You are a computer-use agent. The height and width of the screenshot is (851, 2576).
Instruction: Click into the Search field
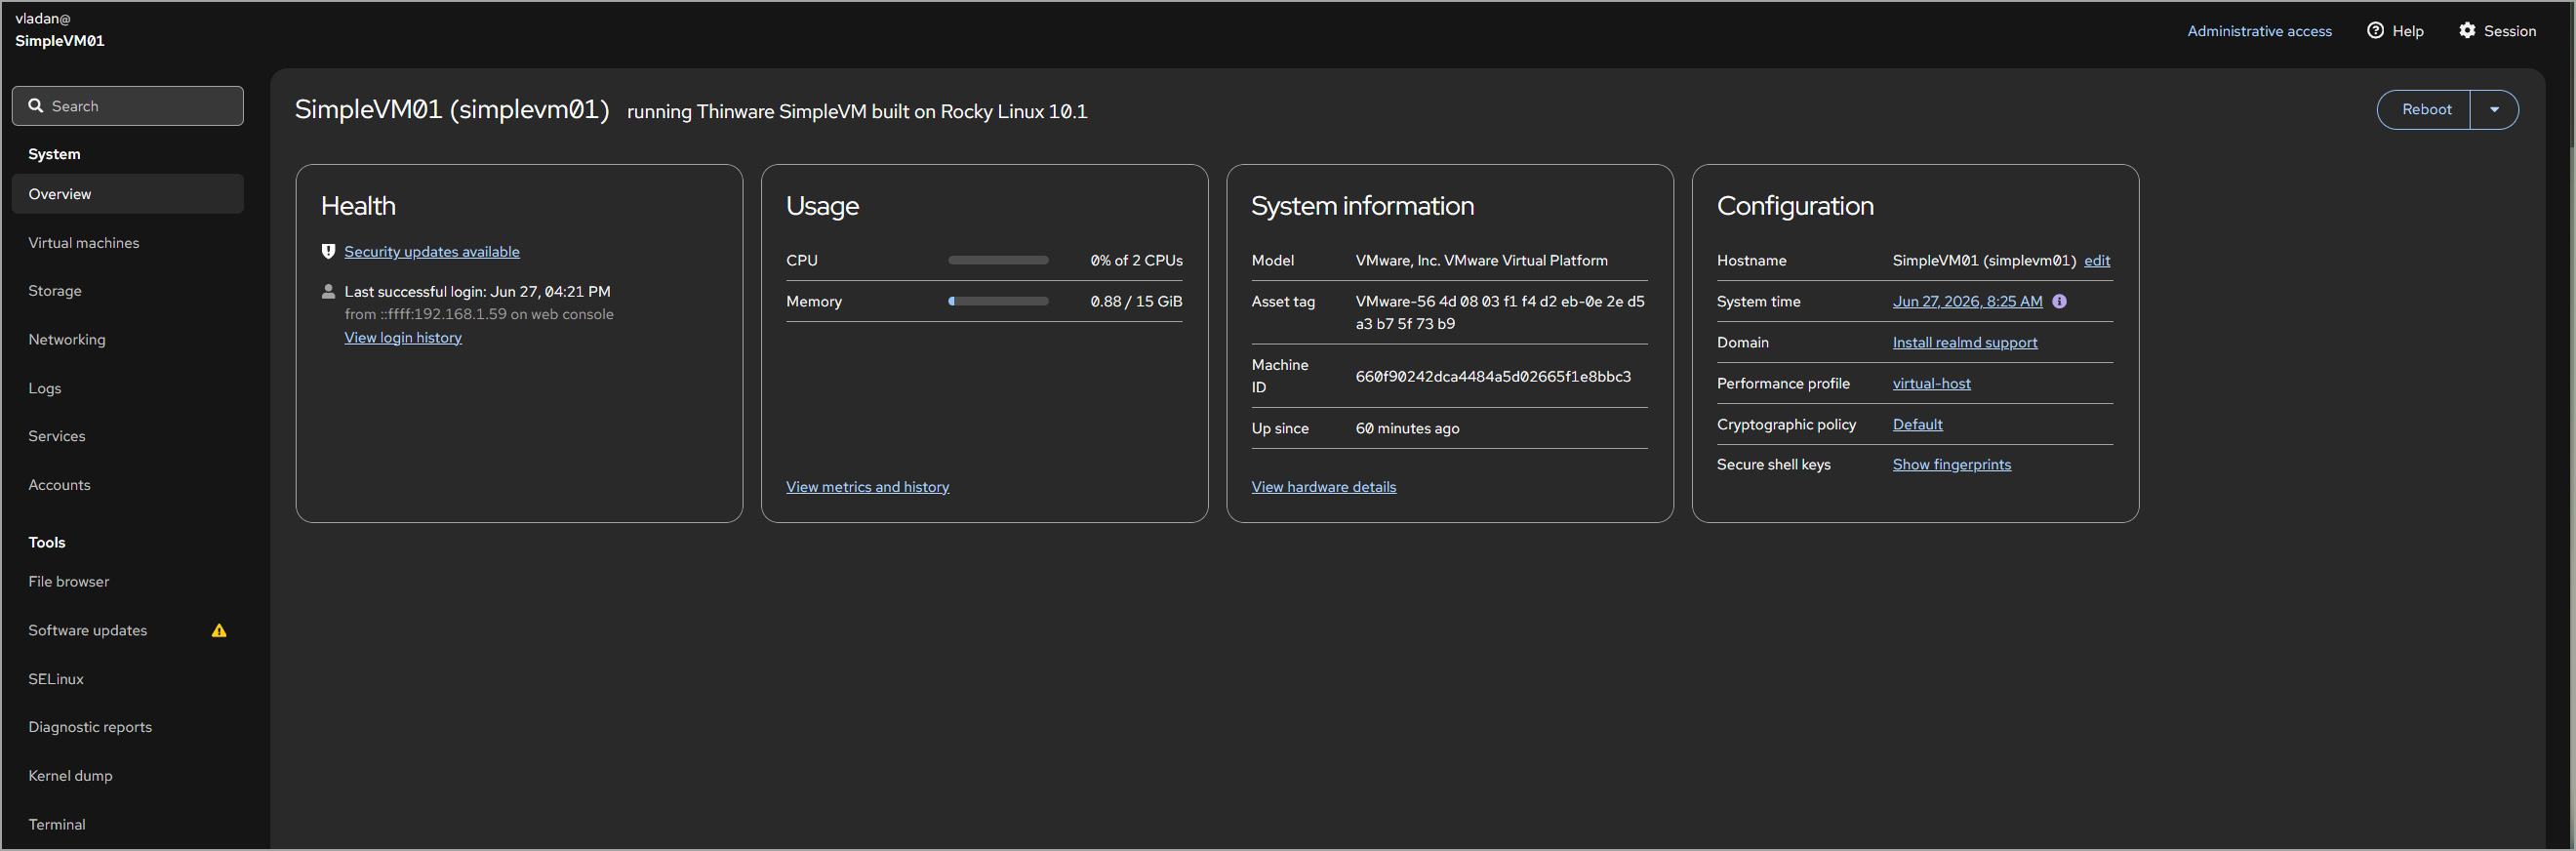(x=128, y=106)
